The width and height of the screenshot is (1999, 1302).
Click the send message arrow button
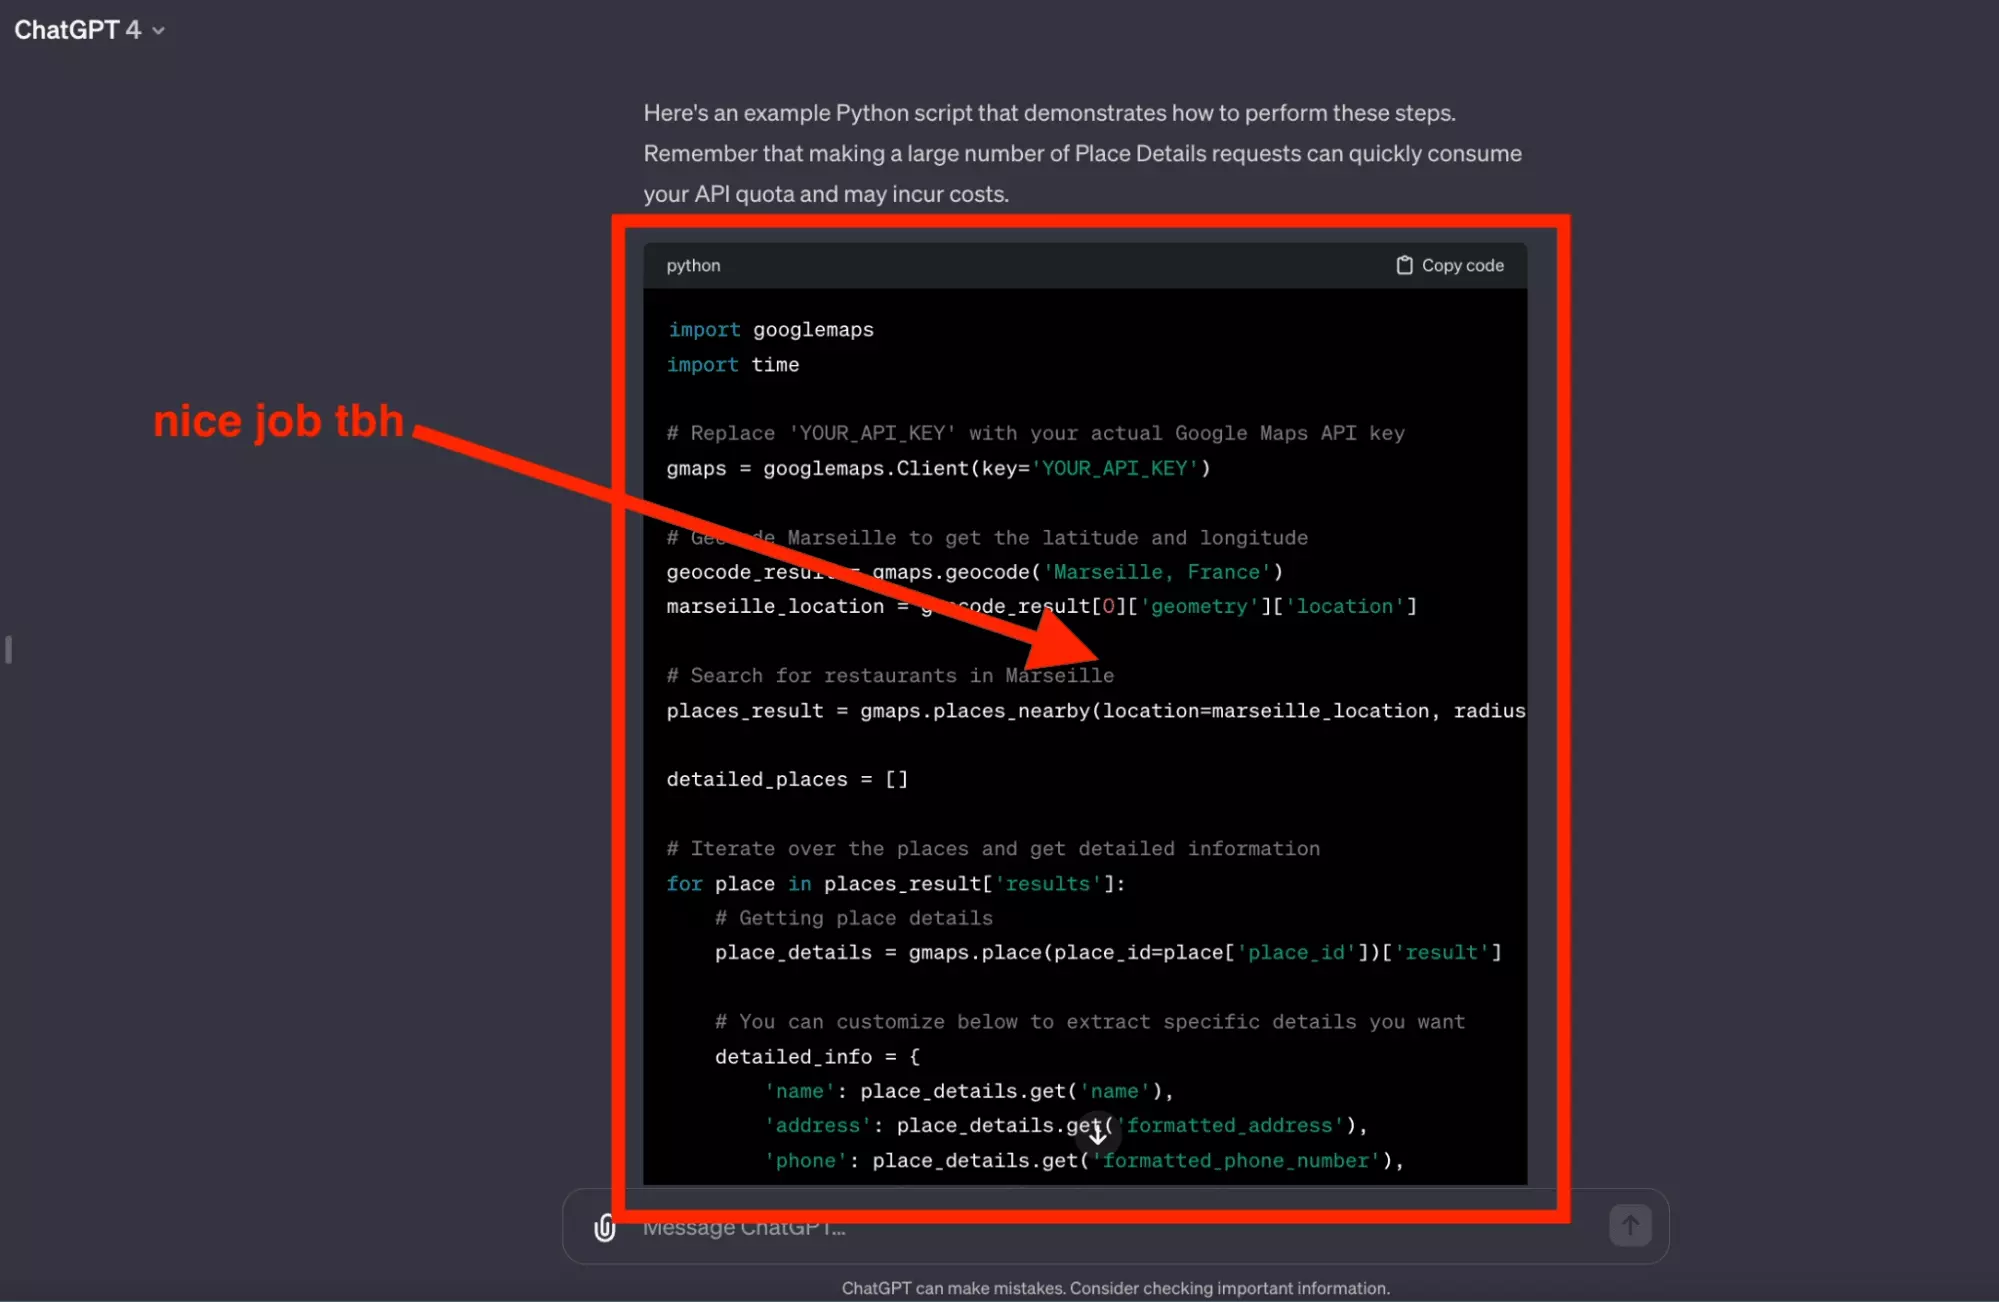(1629, 1225)
